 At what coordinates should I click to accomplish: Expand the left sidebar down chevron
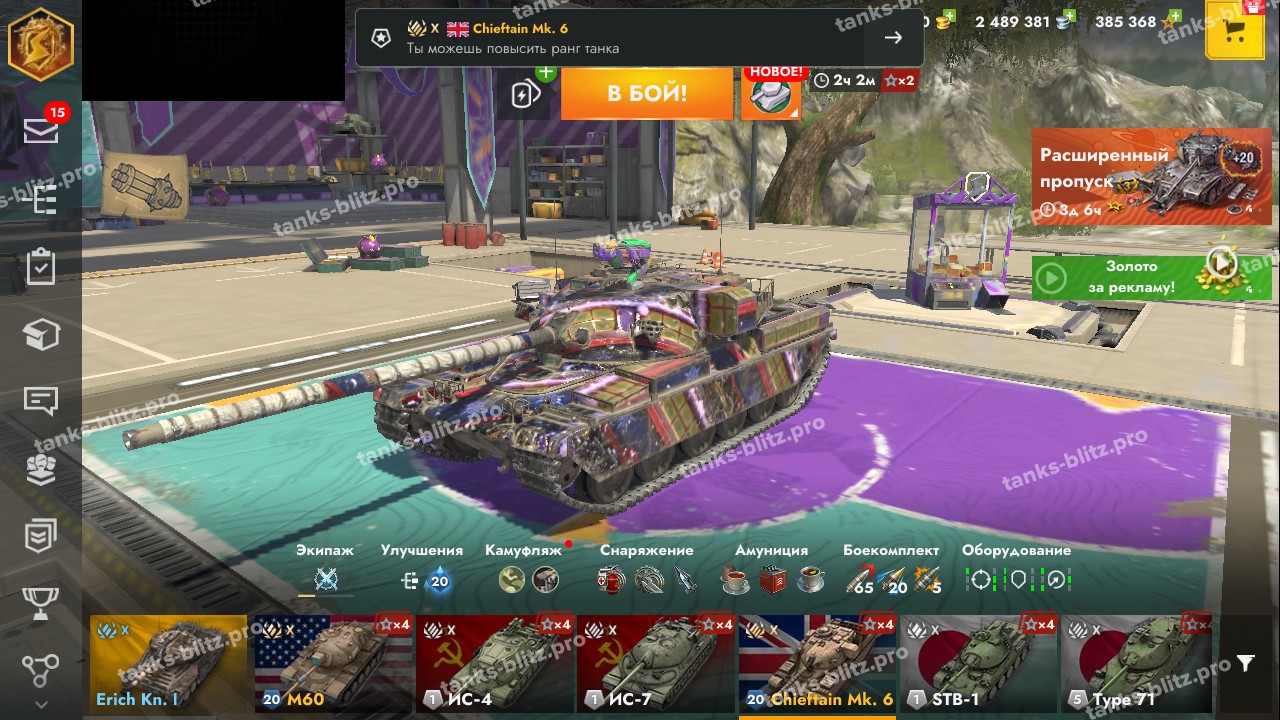coord(41,704)
